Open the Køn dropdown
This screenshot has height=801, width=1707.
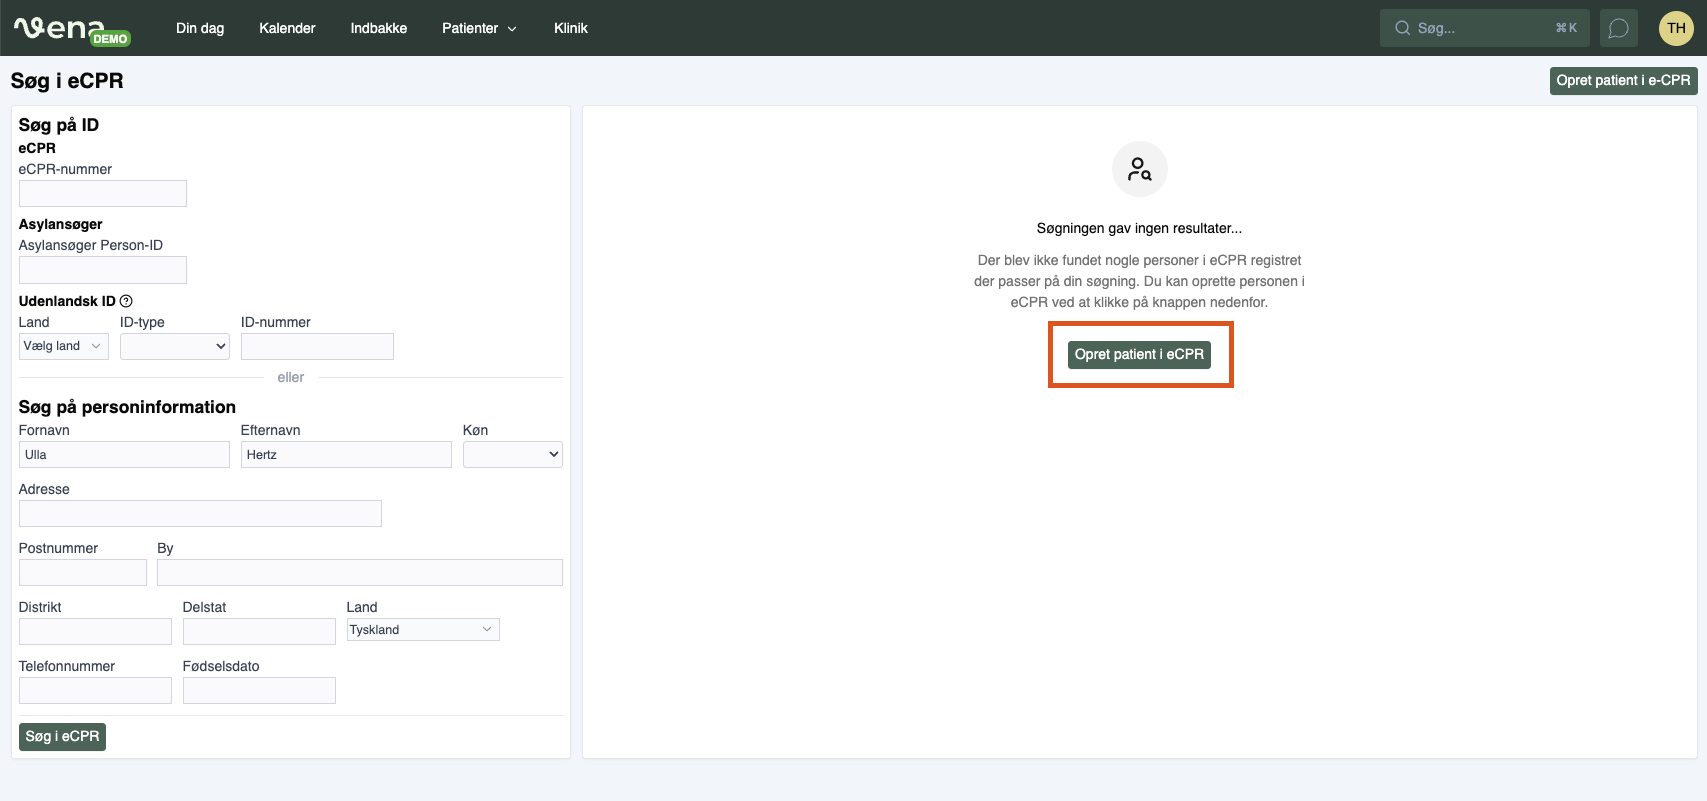click(512, 454)
